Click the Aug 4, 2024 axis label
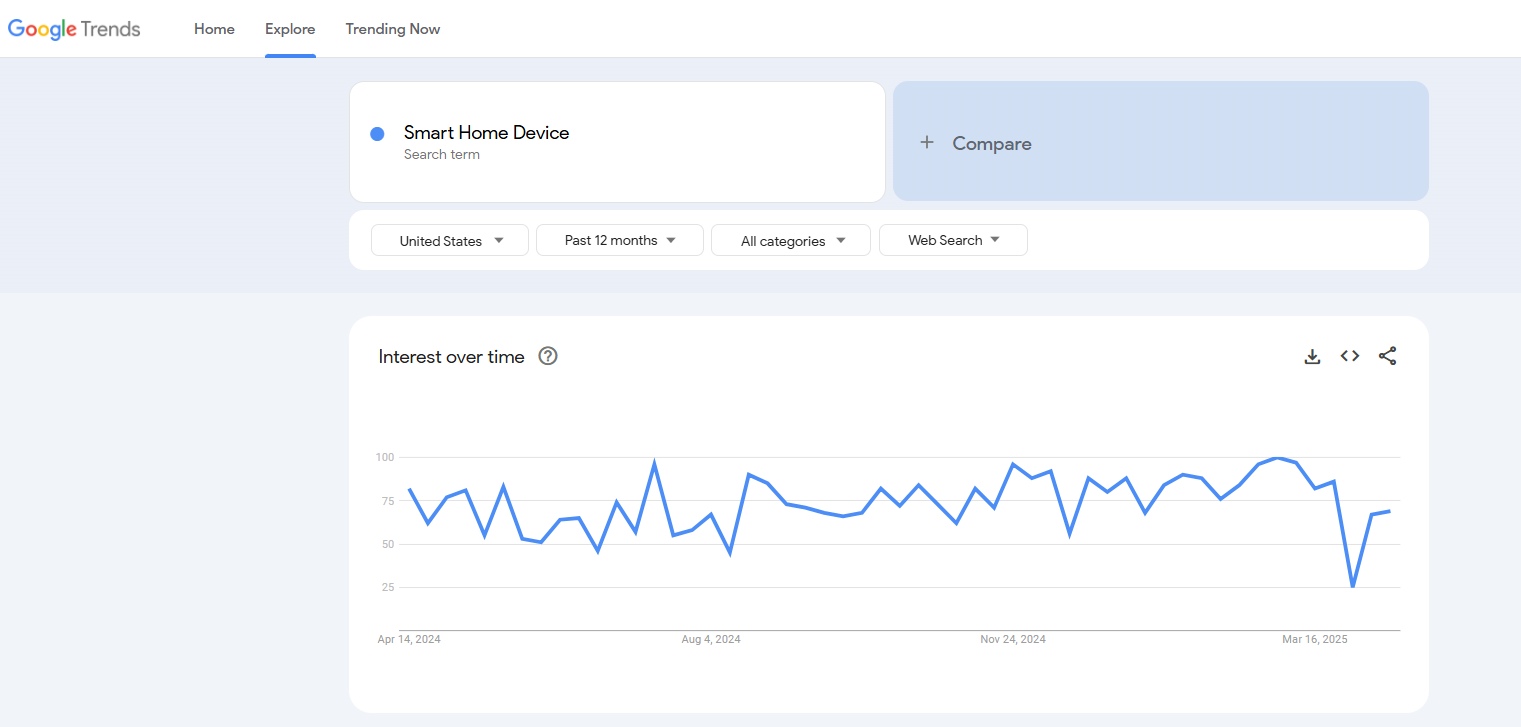This screenshot has height=727, width=1521. 710,639
